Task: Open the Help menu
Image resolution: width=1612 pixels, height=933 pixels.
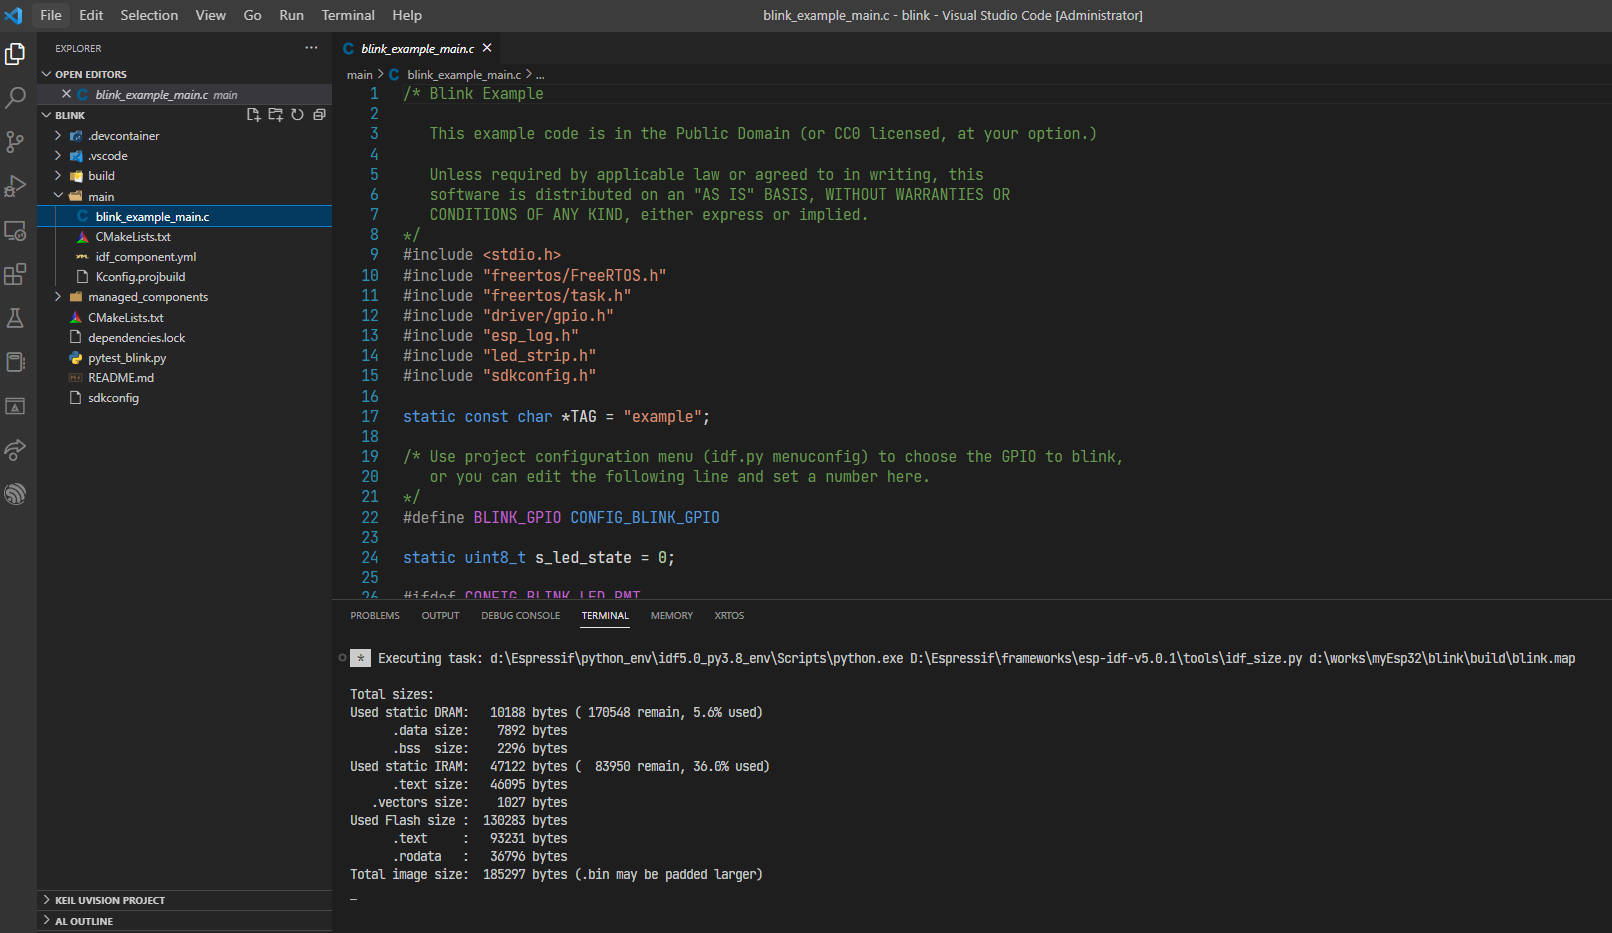Action: pos(407,15)
